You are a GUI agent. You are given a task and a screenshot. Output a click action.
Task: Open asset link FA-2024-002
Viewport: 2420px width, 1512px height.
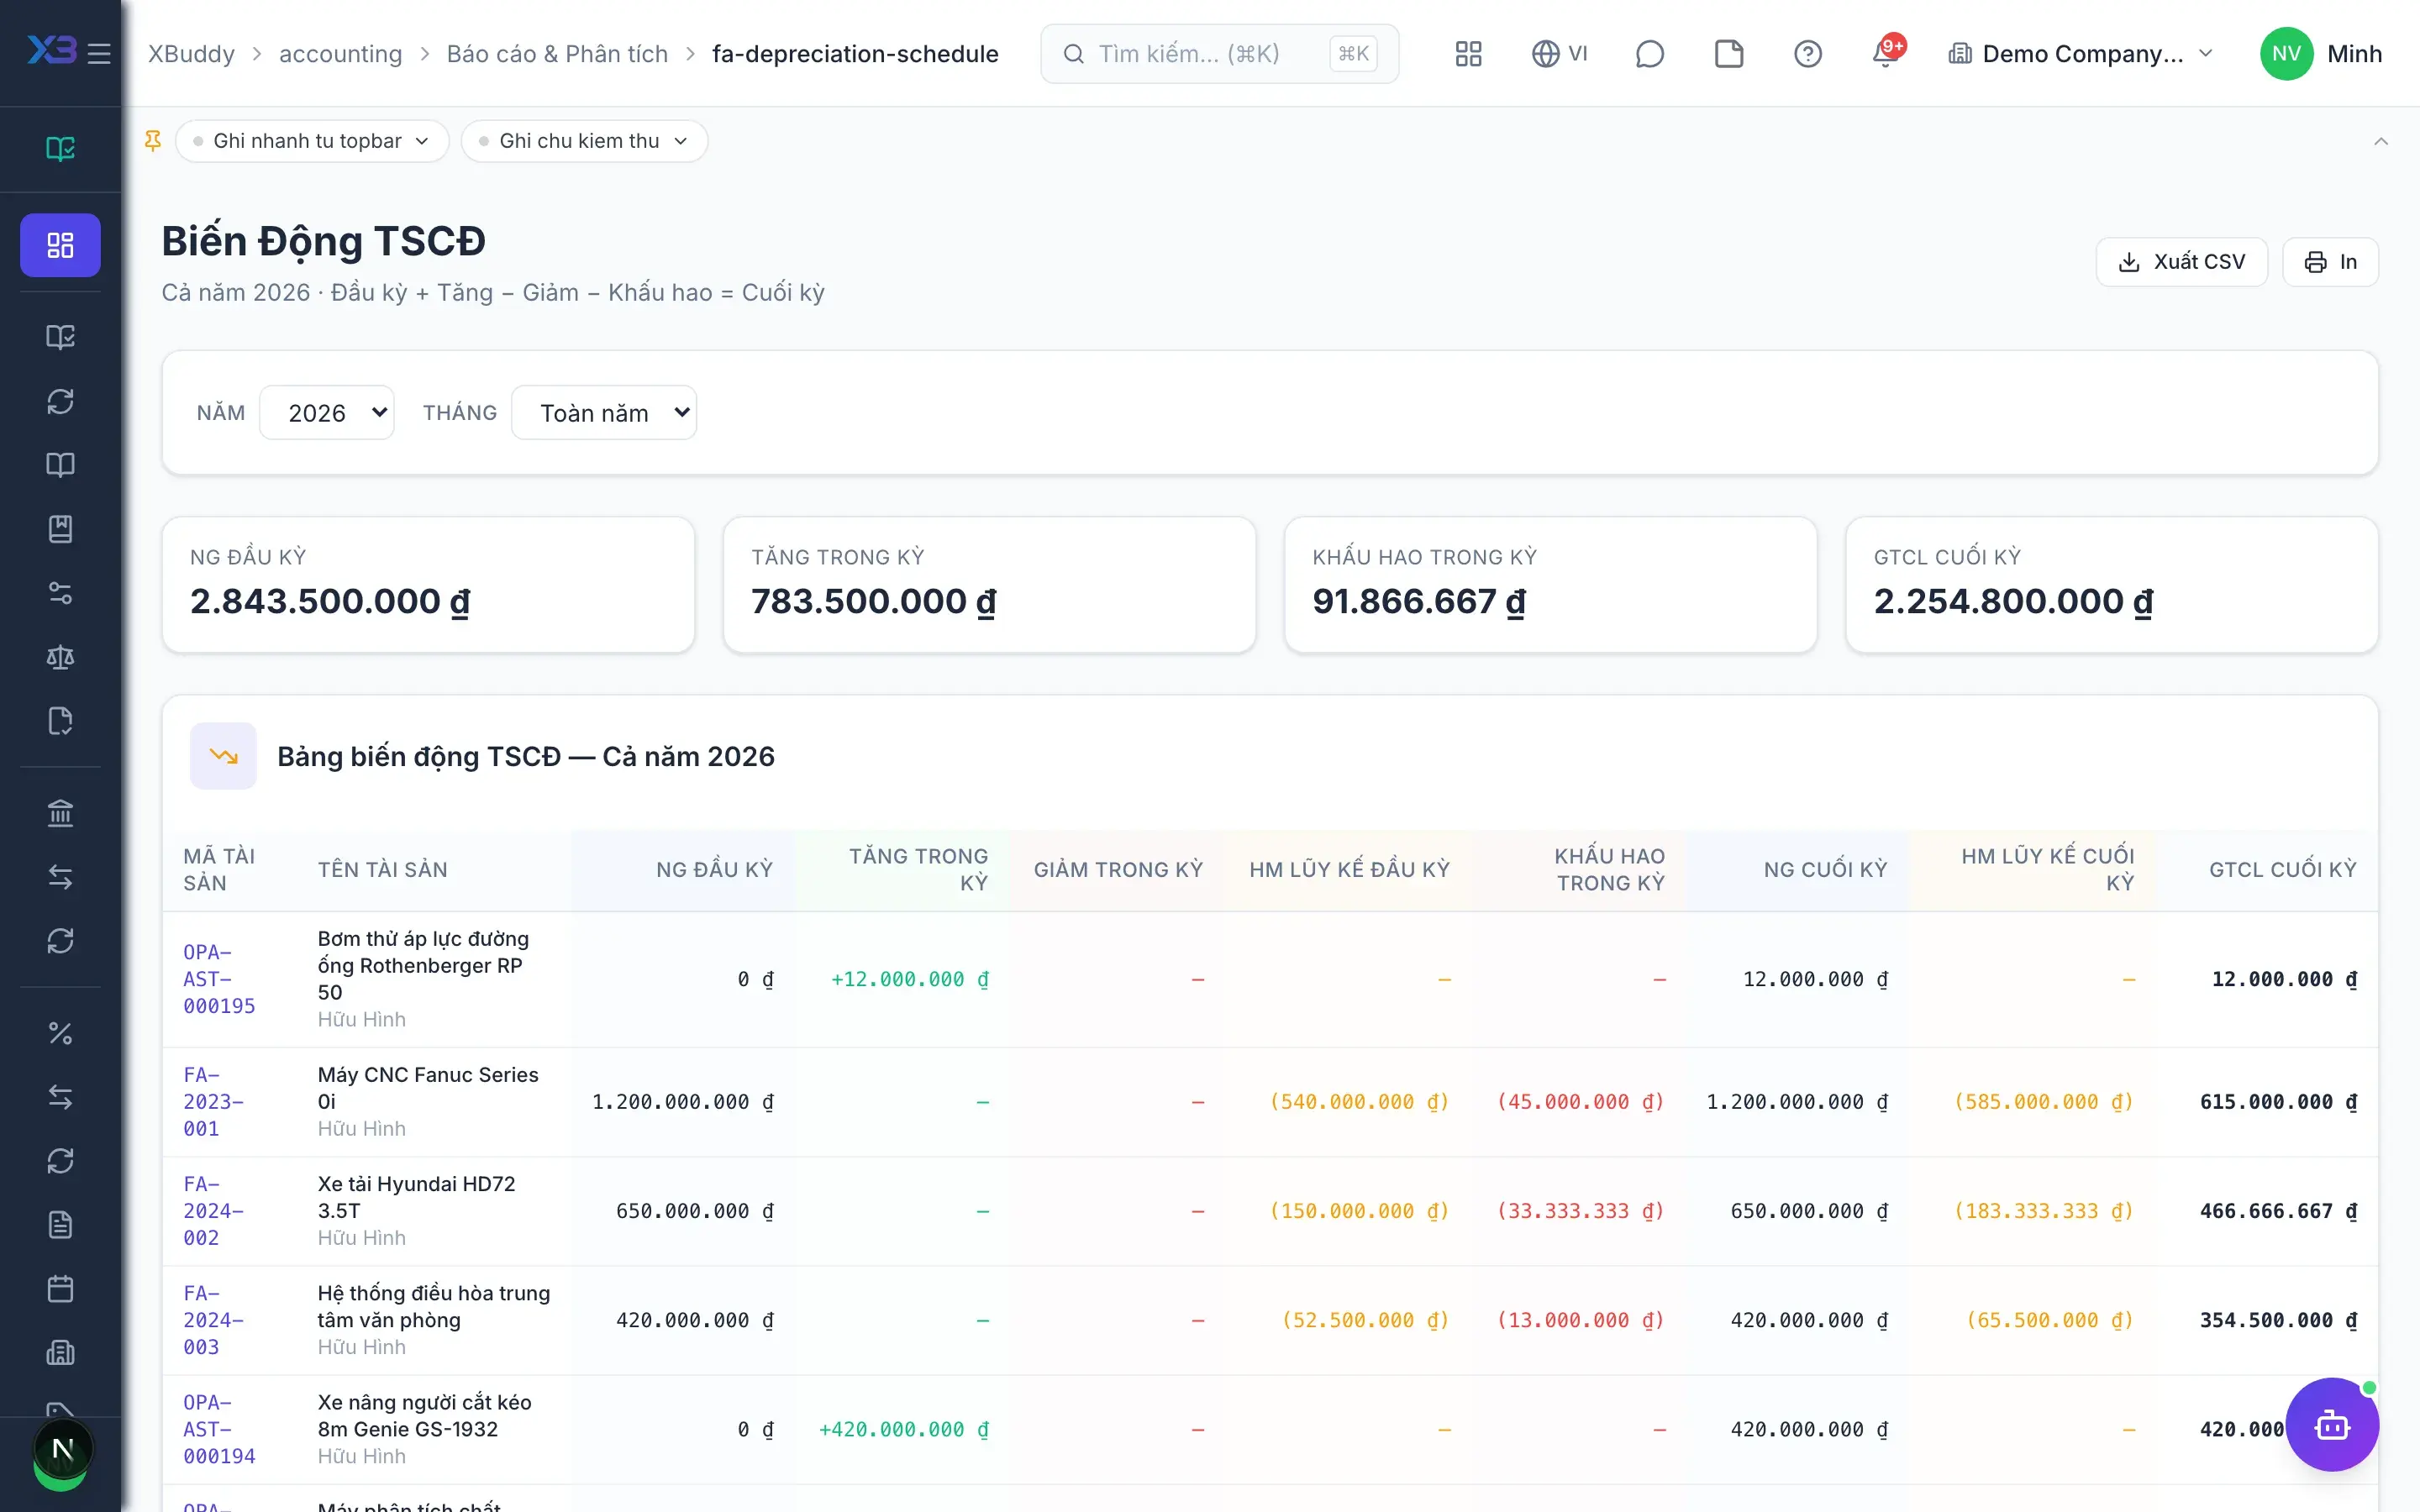click(213, 1210)
